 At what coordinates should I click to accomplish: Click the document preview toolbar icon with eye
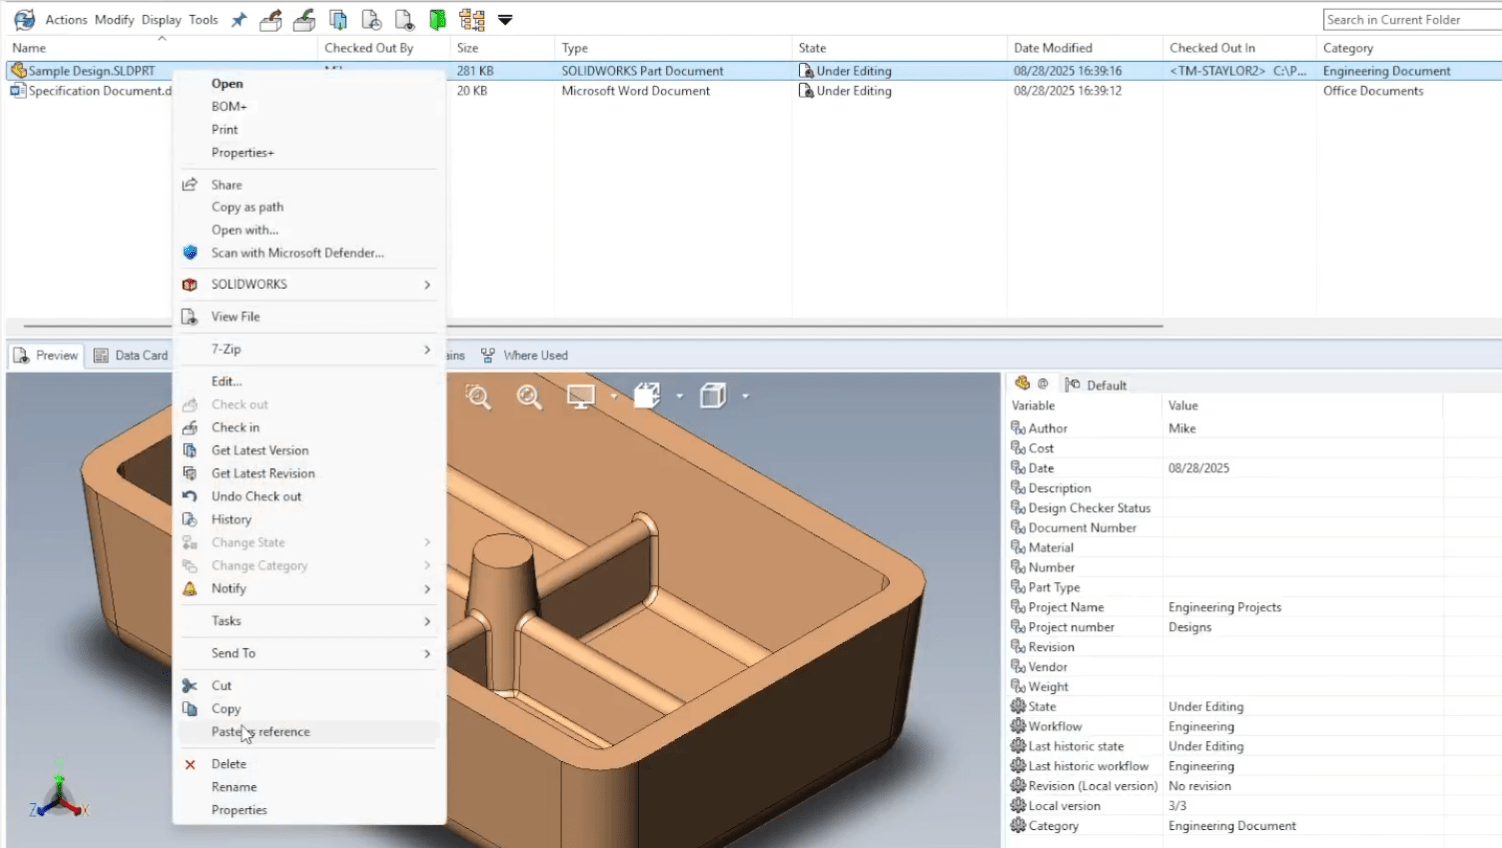coord(404,19)
